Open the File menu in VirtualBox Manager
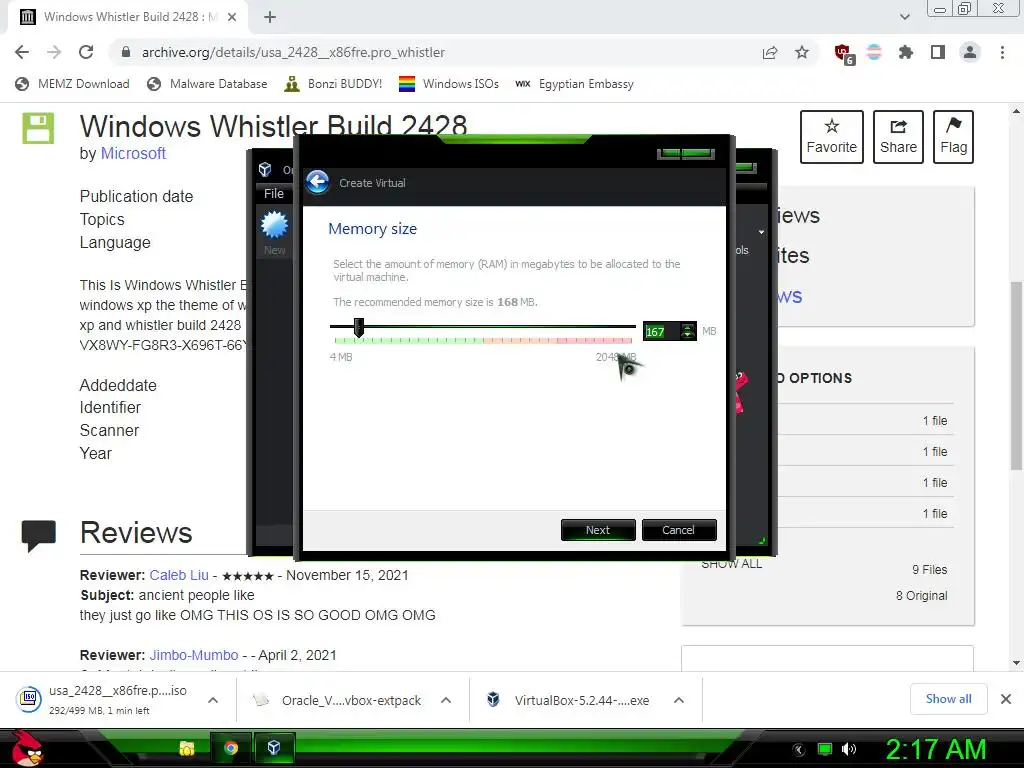This screenshot has height=768, width=1024. pyautogui.click(x=274, y=193)
